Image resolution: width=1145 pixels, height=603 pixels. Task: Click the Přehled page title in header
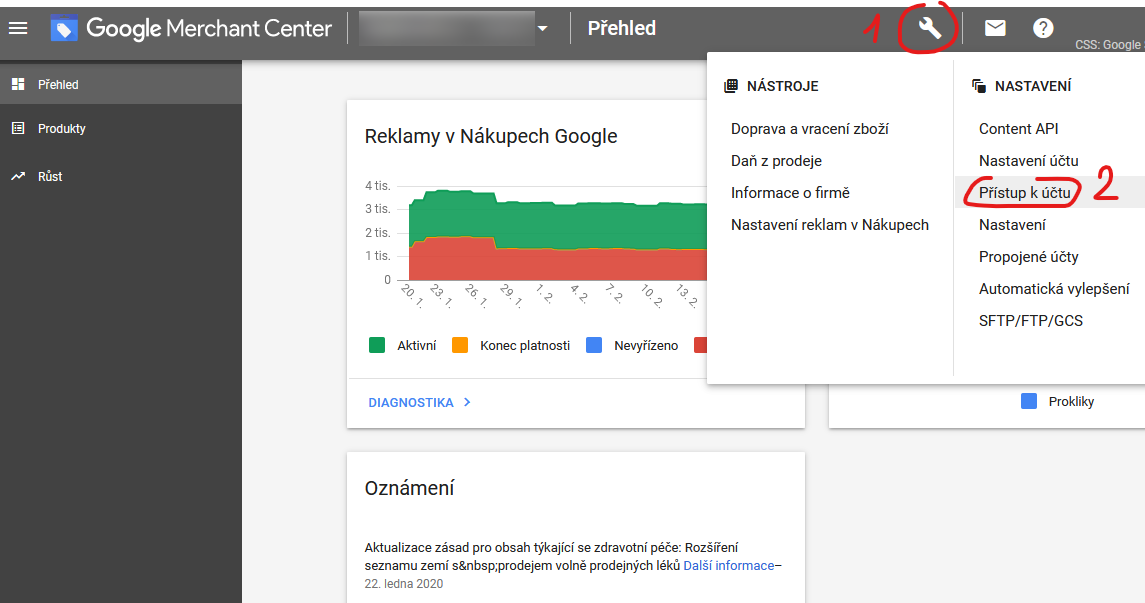(x=621, y=28)
